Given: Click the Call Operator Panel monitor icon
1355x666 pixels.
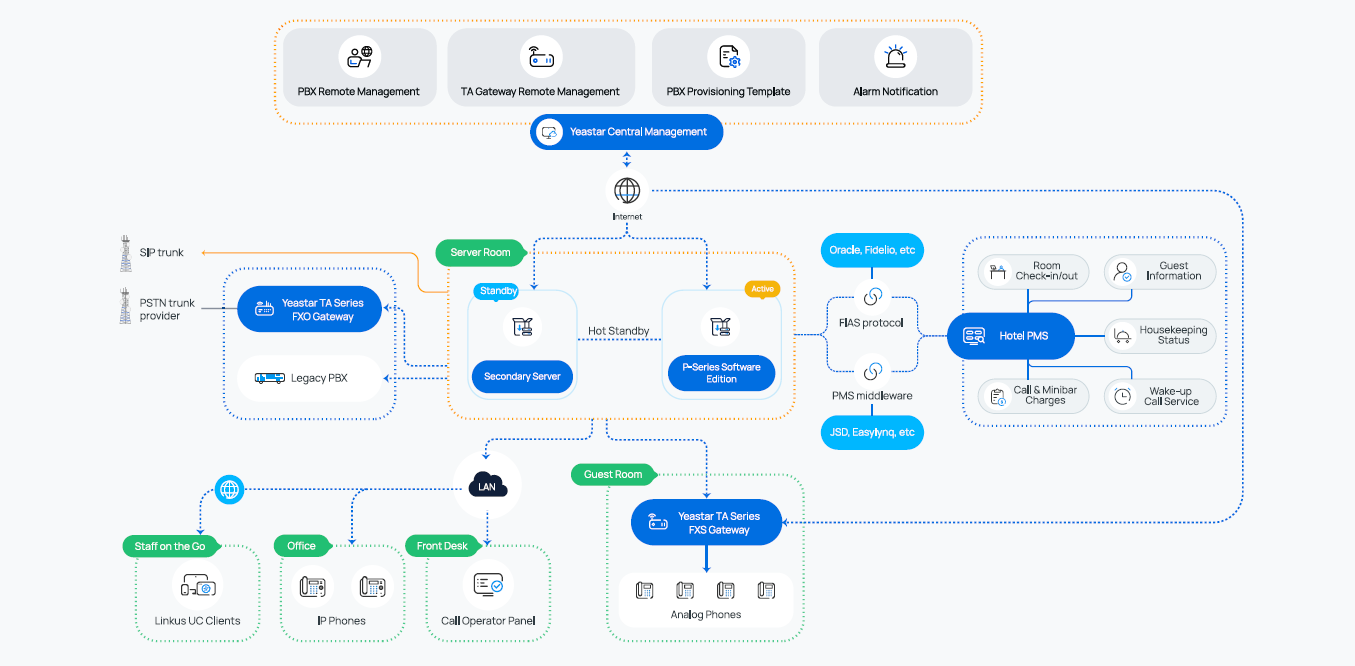Looking at the screenshot, I should tap(488, 585).
